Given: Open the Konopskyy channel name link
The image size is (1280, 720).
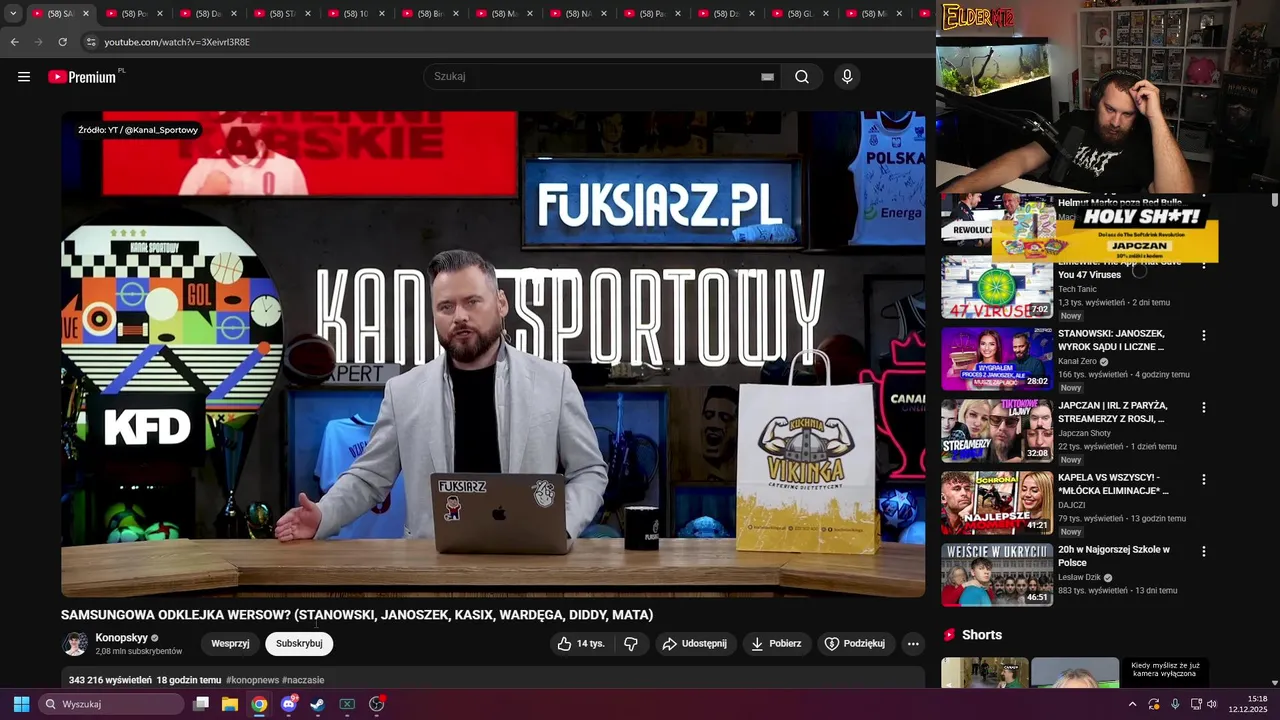Looking at the screenshot, I should [122, 638].
